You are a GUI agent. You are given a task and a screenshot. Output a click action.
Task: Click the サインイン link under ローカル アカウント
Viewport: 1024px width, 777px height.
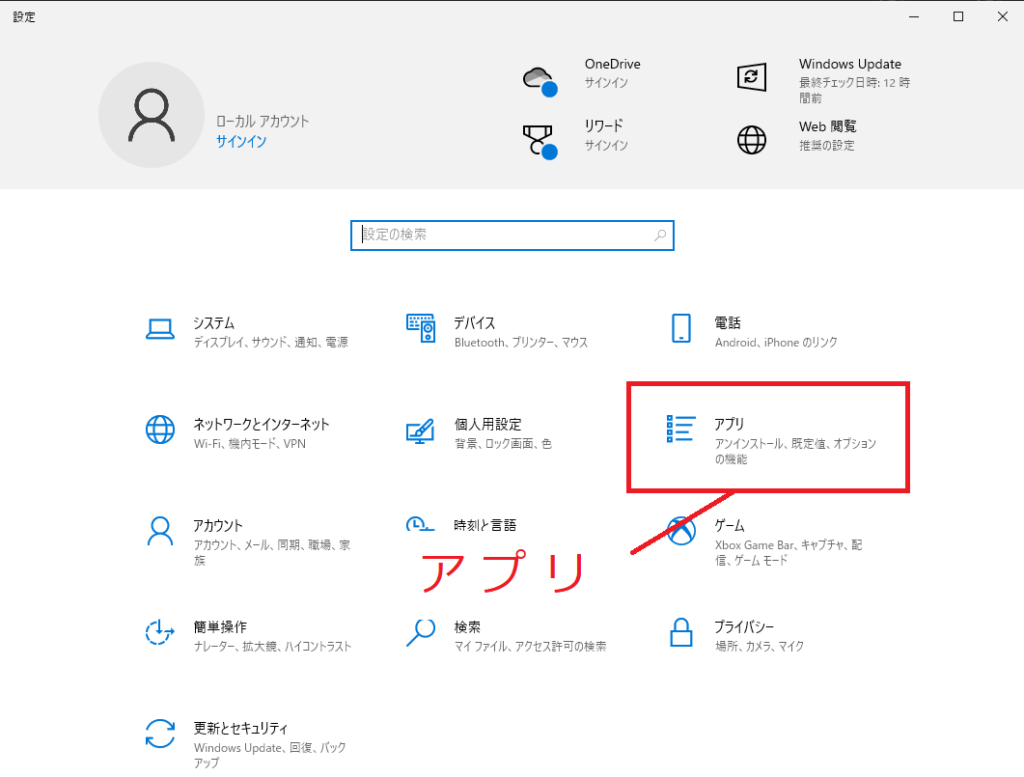241,142
